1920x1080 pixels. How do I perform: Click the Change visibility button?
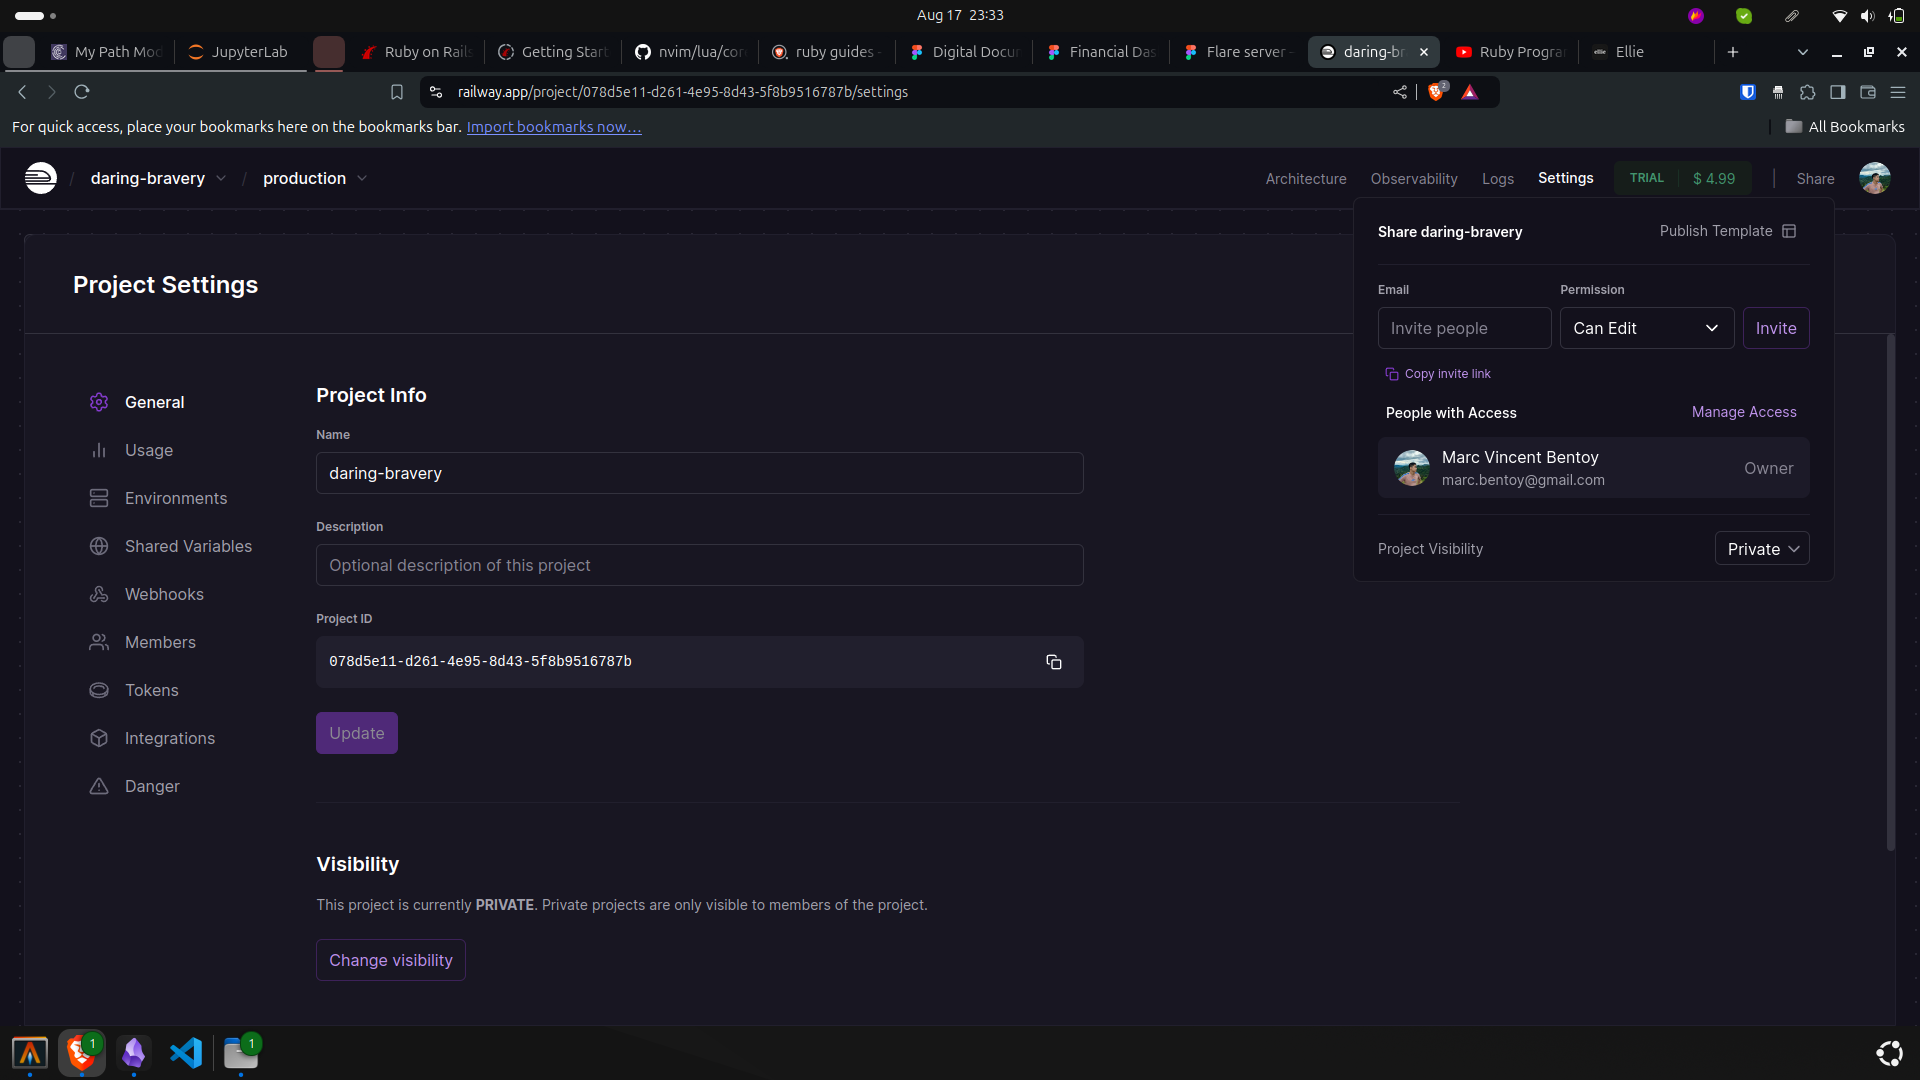pyautogui.click(x=390, y=960)
